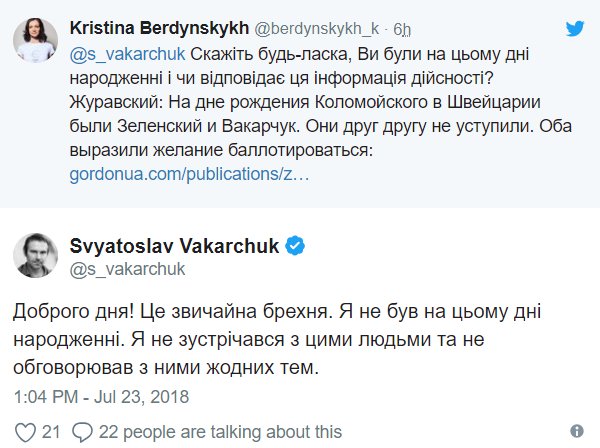Screen dimensions: 600x448
Task: Click the verified badge next to Vakarchuk
Action: click(x=295, y=246)
